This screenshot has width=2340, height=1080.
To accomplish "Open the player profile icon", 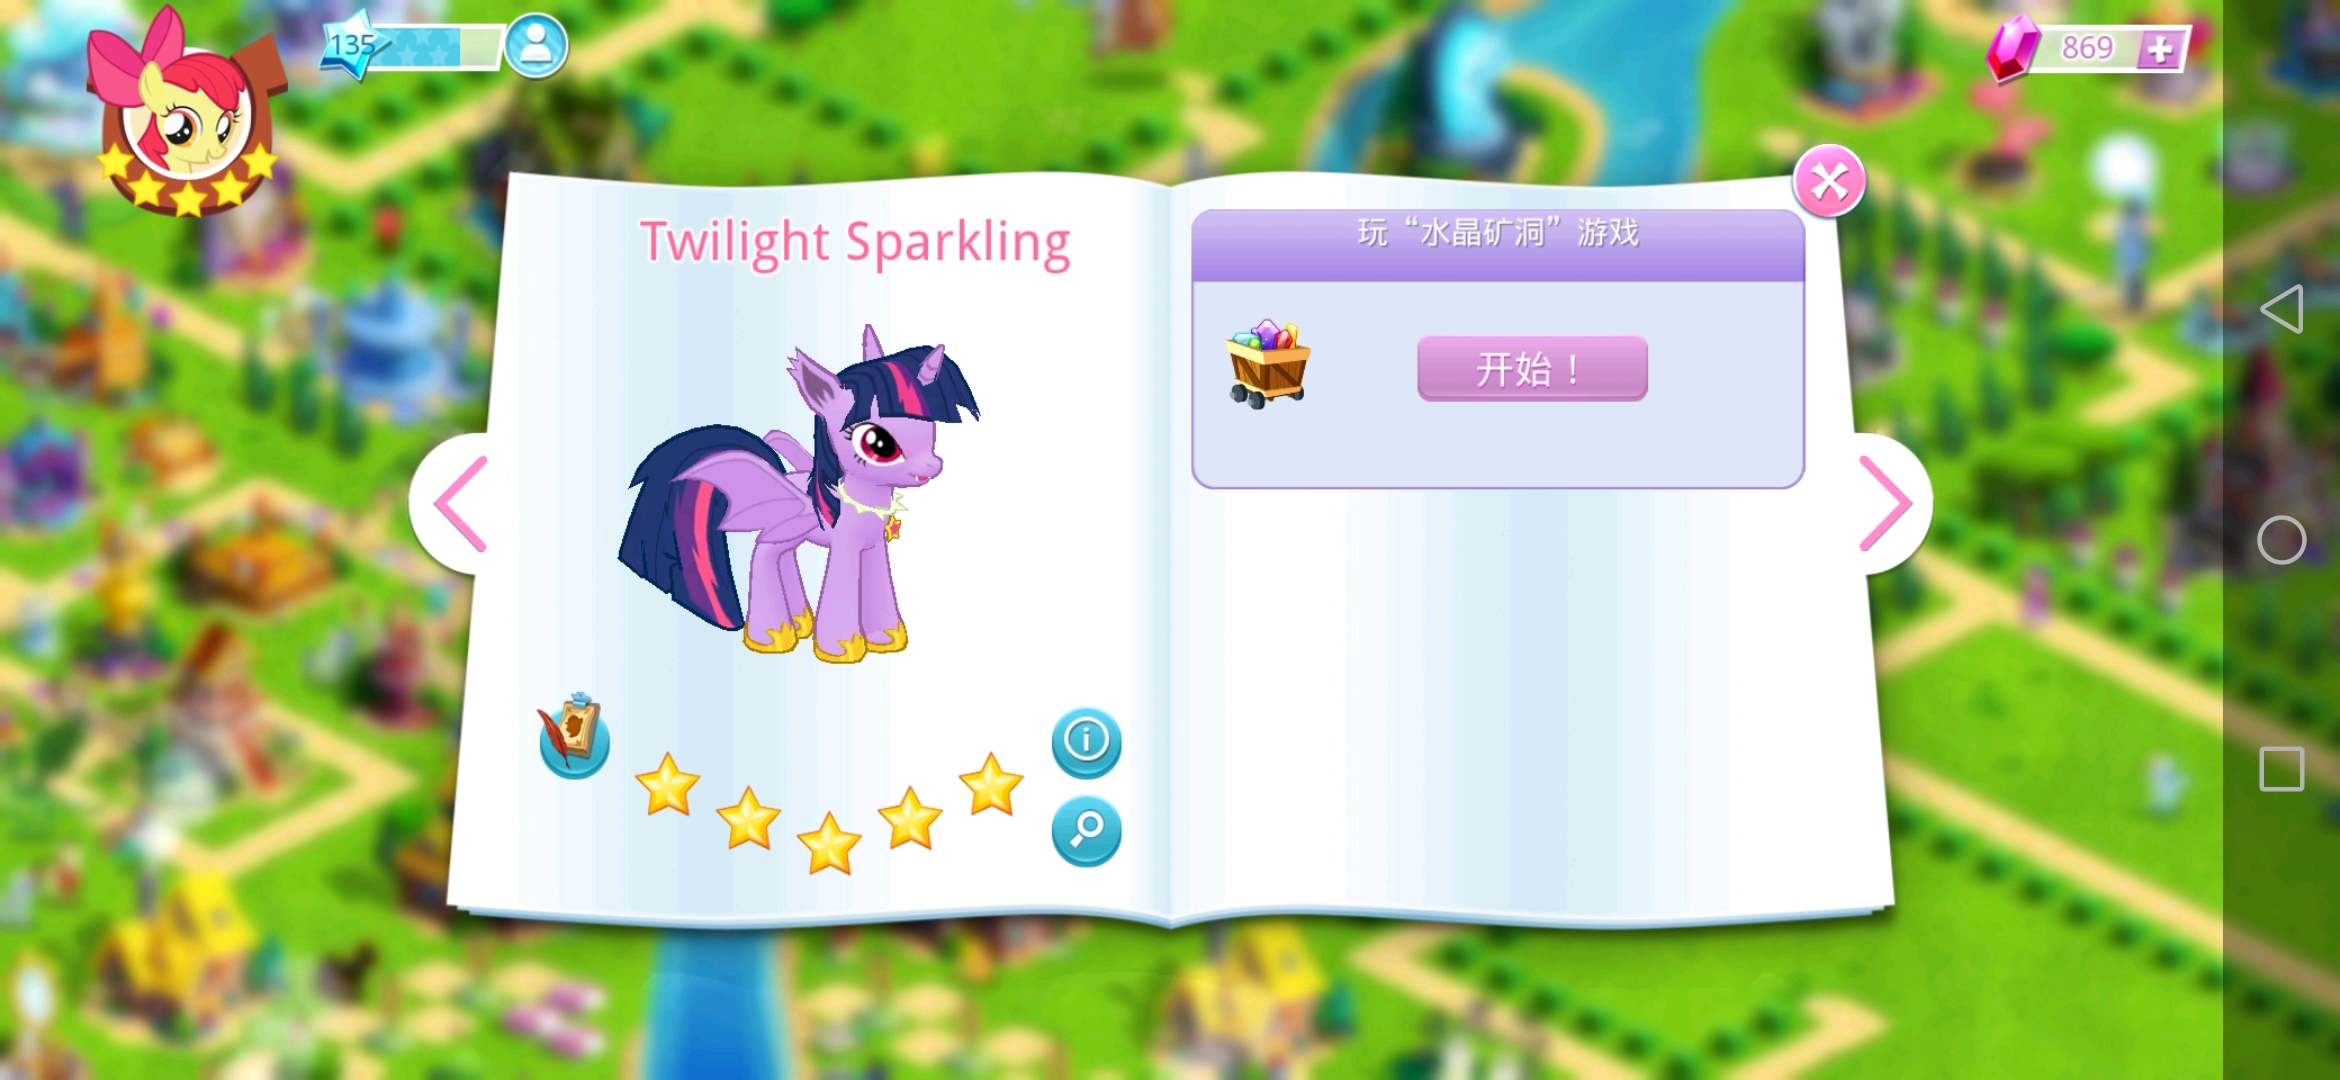I will point(535,45).
